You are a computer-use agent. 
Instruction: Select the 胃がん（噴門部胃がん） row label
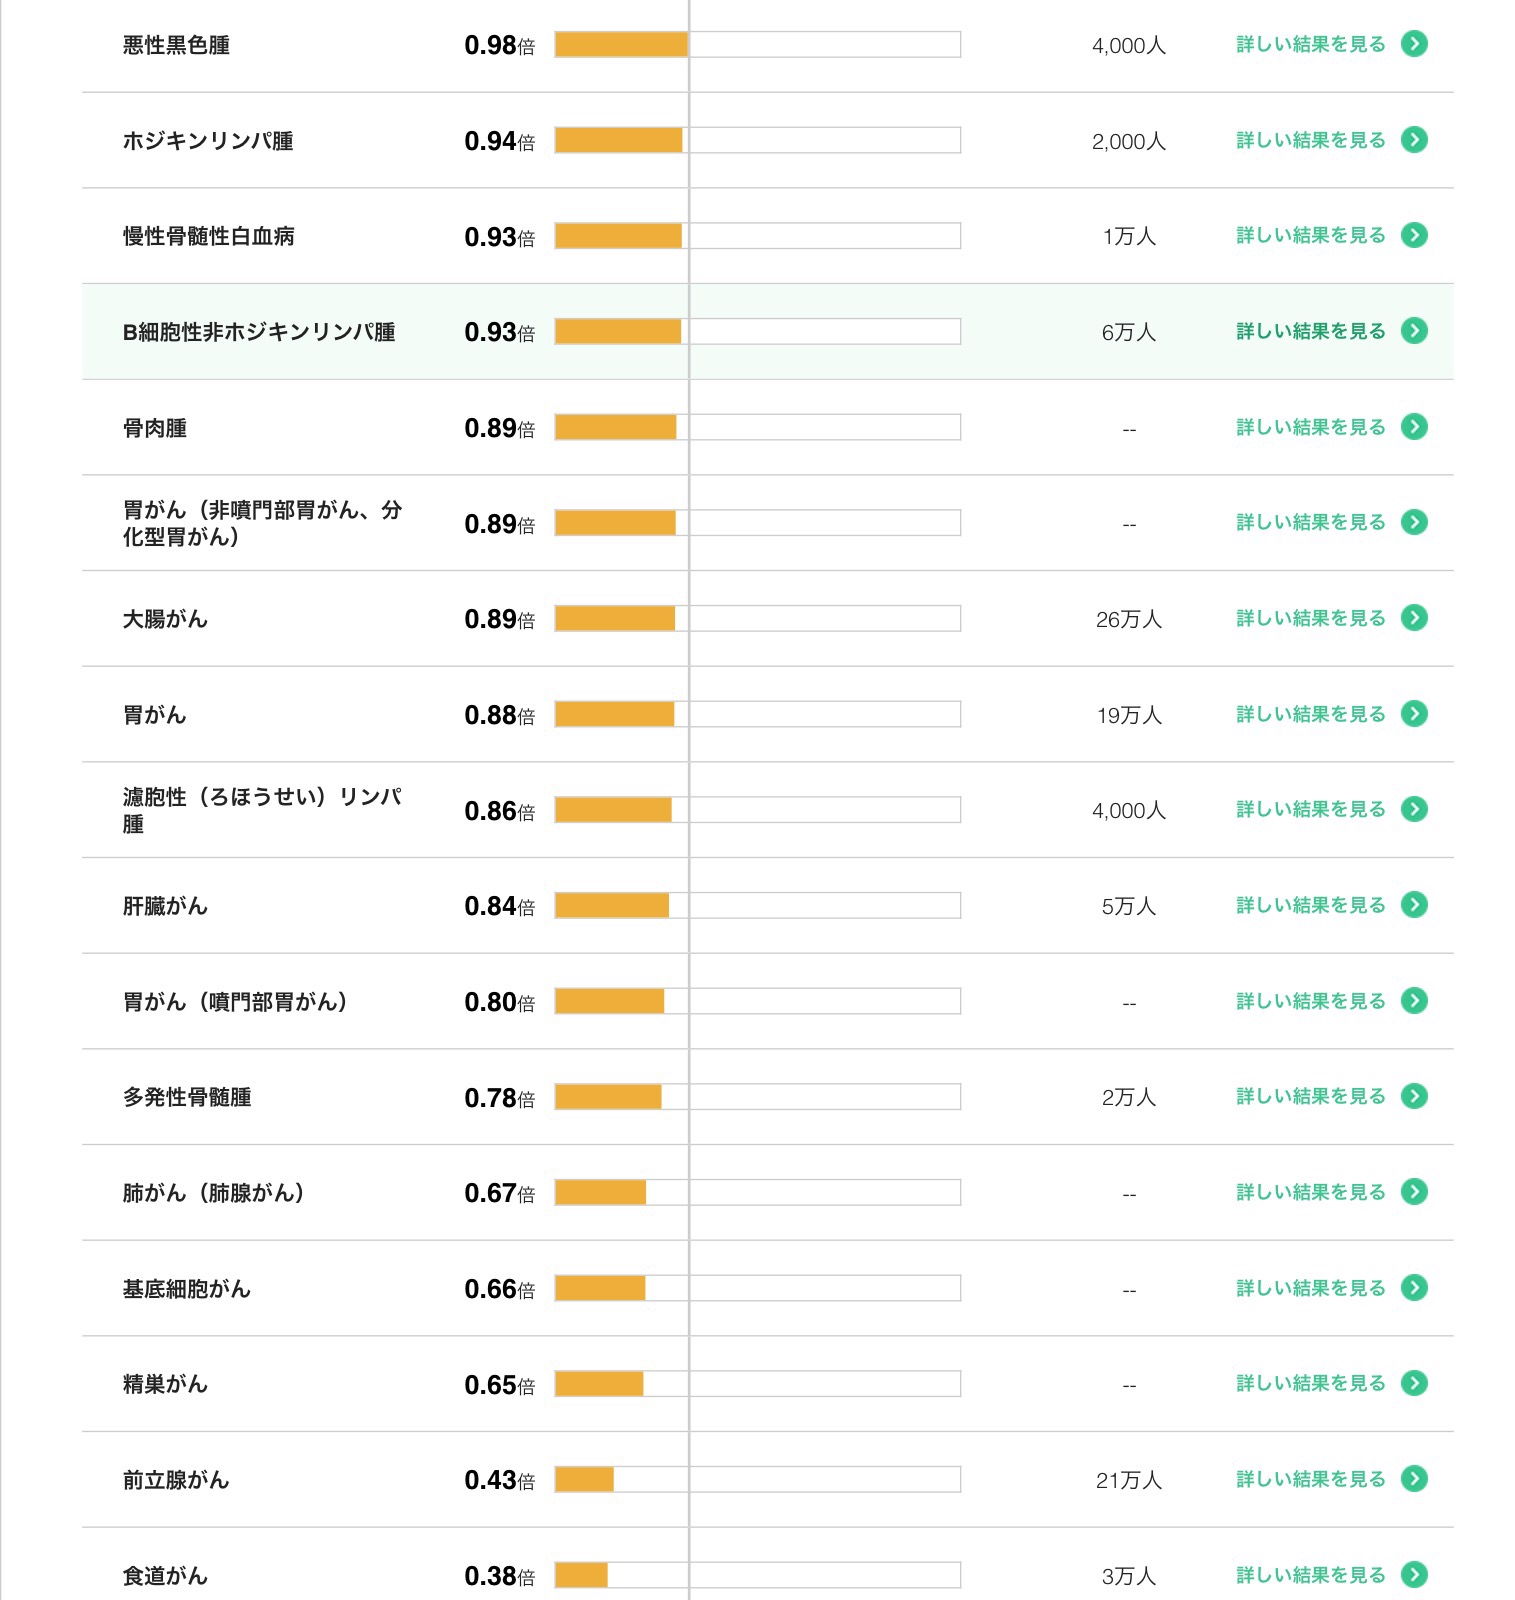pos(235,1002)
